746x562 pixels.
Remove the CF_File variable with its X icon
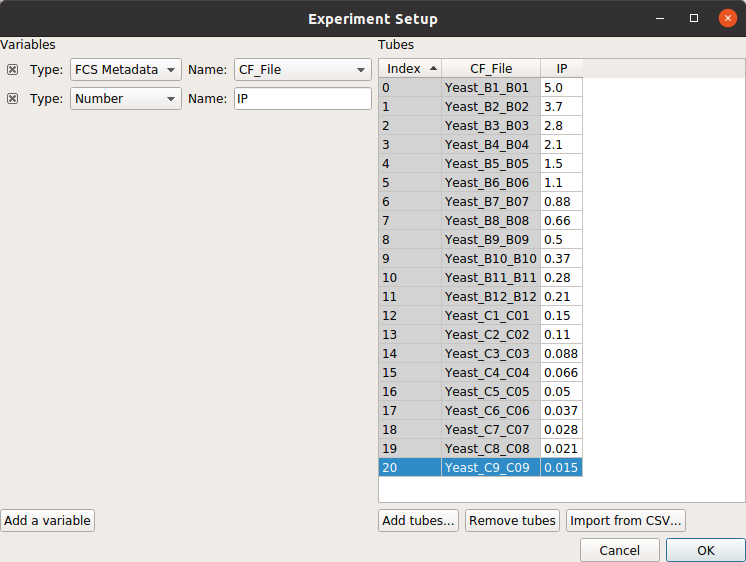pos(12,70)
